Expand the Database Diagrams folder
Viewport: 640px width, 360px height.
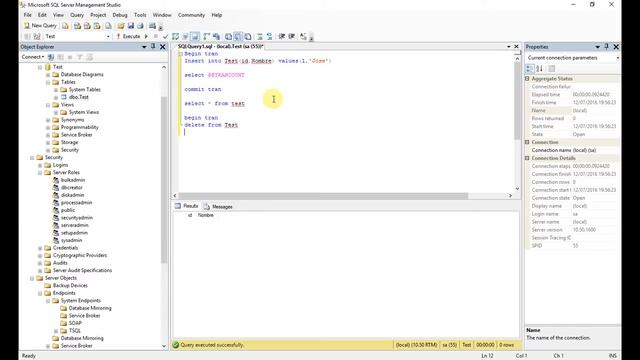point(48,75)
